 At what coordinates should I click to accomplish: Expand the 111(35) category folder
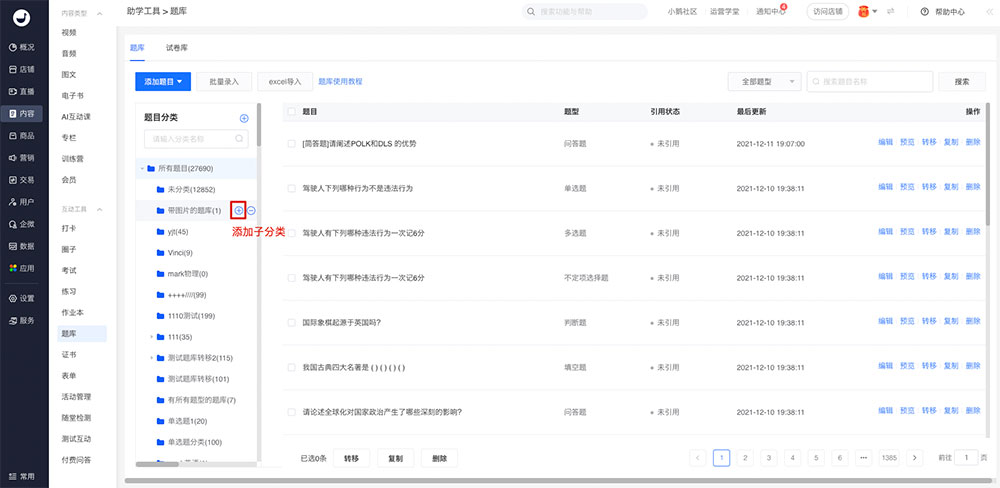point(151,336)
